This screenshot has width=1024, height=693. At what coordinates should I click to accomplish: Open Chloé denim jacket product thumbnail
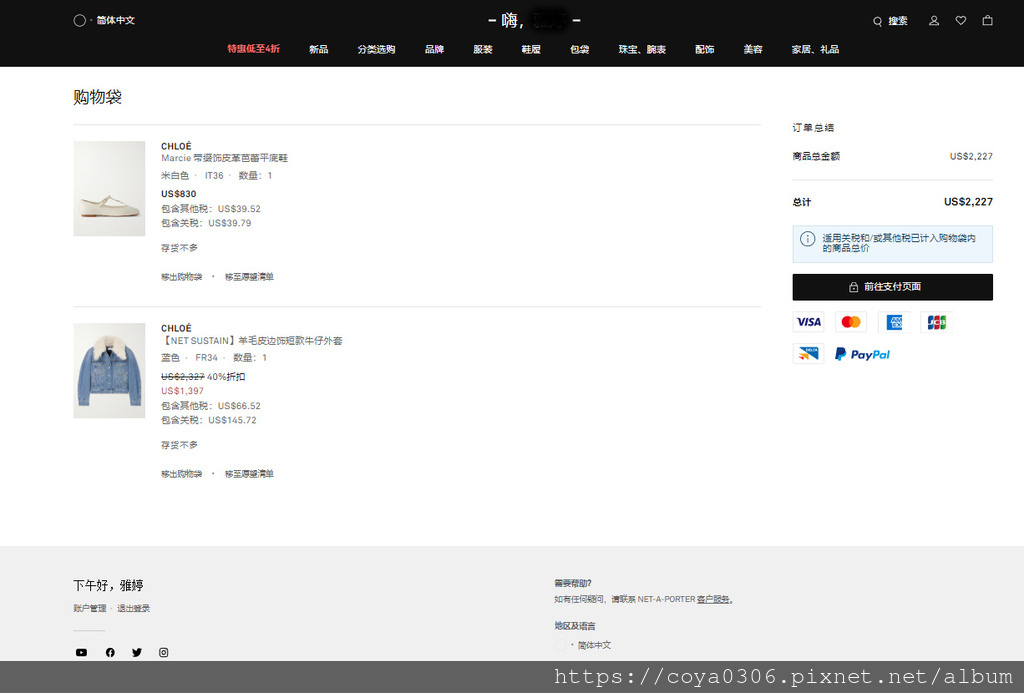point(109,370)
